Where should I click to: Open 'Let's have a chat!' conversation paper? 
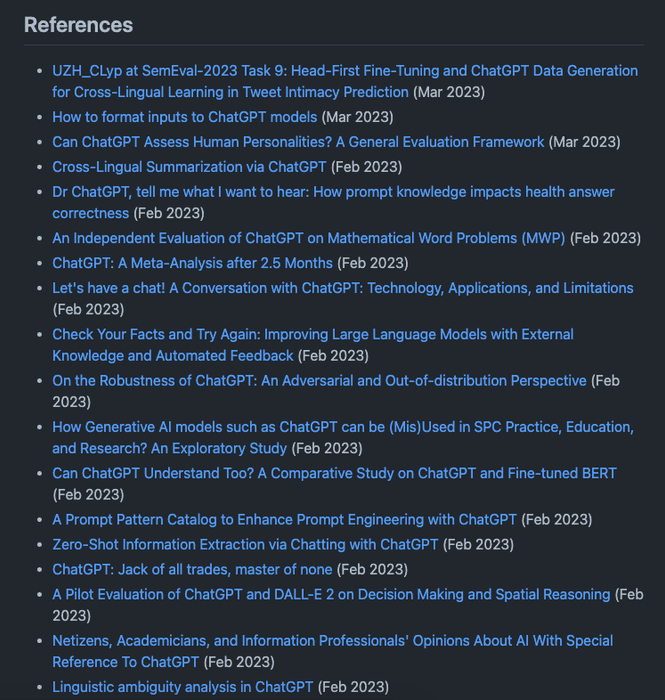point(342,288)
